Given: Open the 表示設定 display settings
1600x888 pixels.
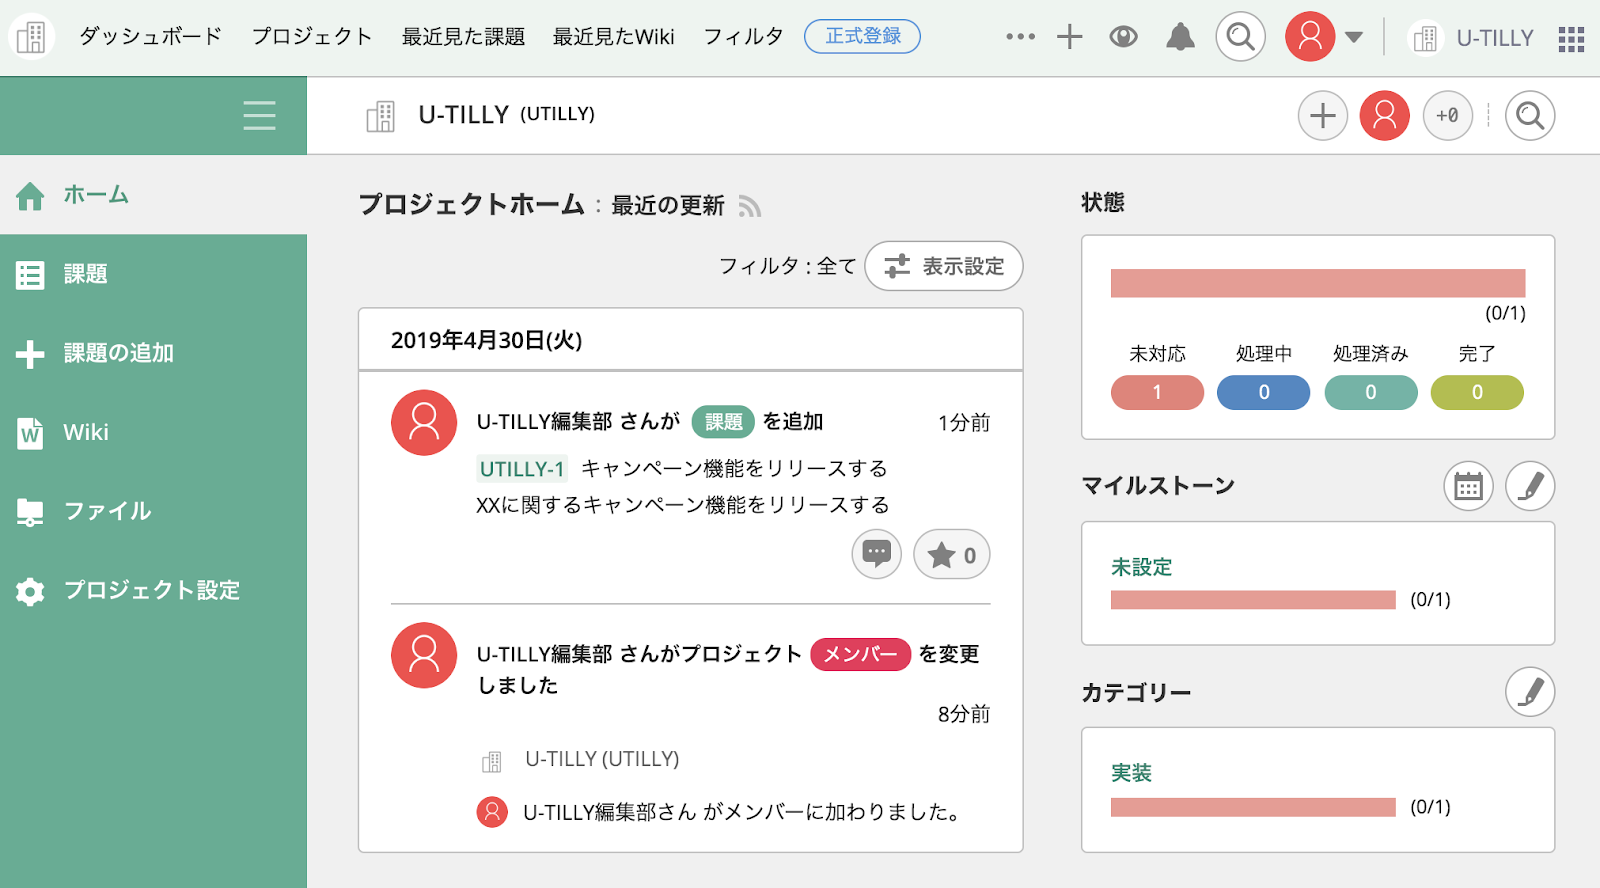Looking at the screenshot, I should tap(944, 266).
